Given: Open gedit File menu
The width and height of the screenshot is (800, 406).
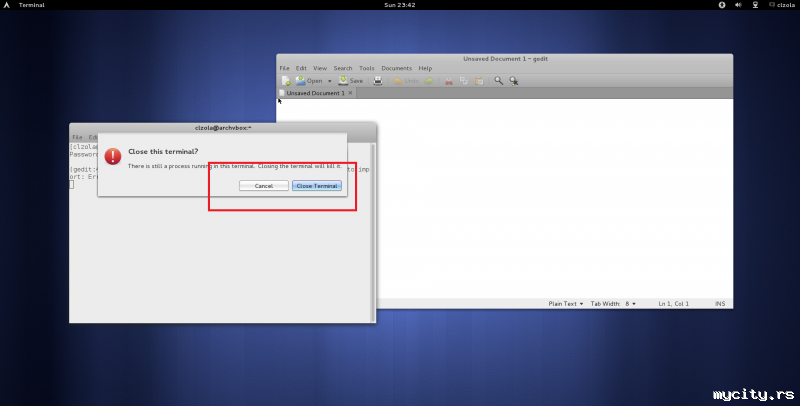Looking at the screenshot, I should 284,68.
